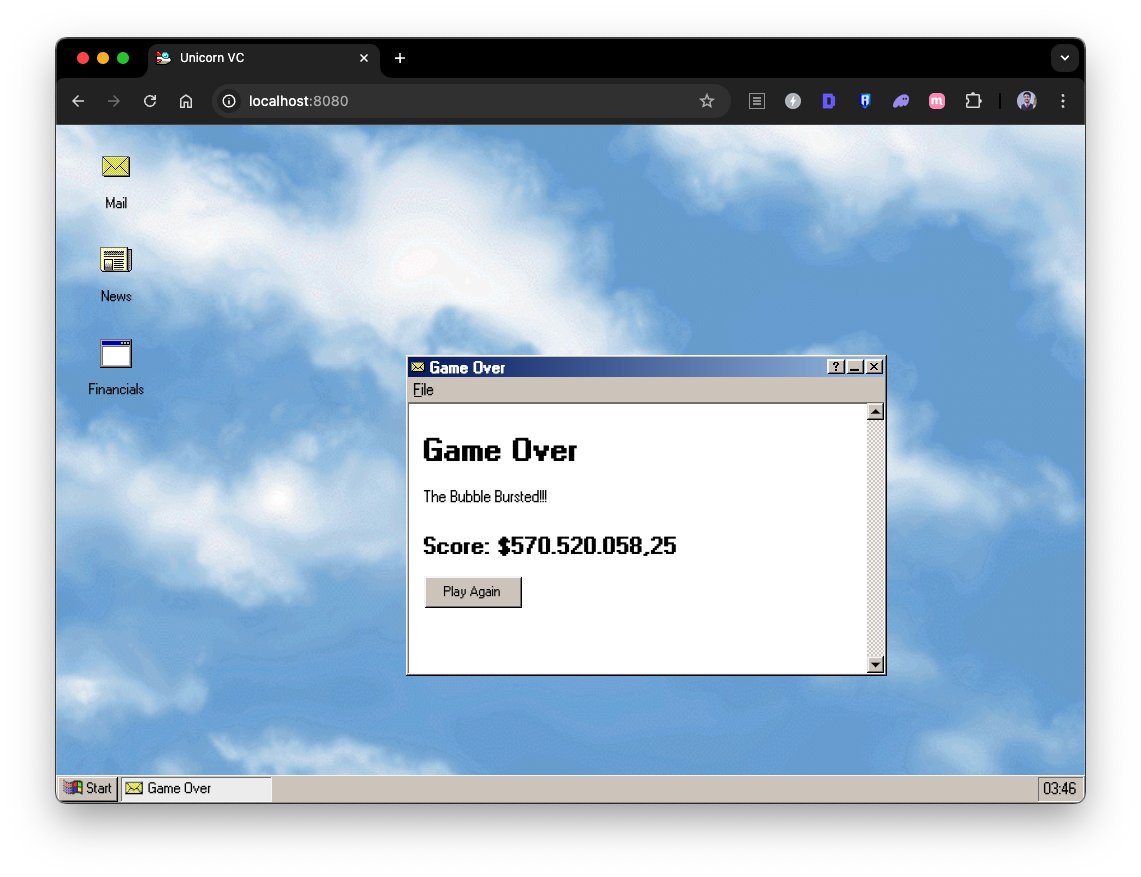The width and height of the screenshot is (1141, 877).
Task: Go forward in browser
Action: 114,101
